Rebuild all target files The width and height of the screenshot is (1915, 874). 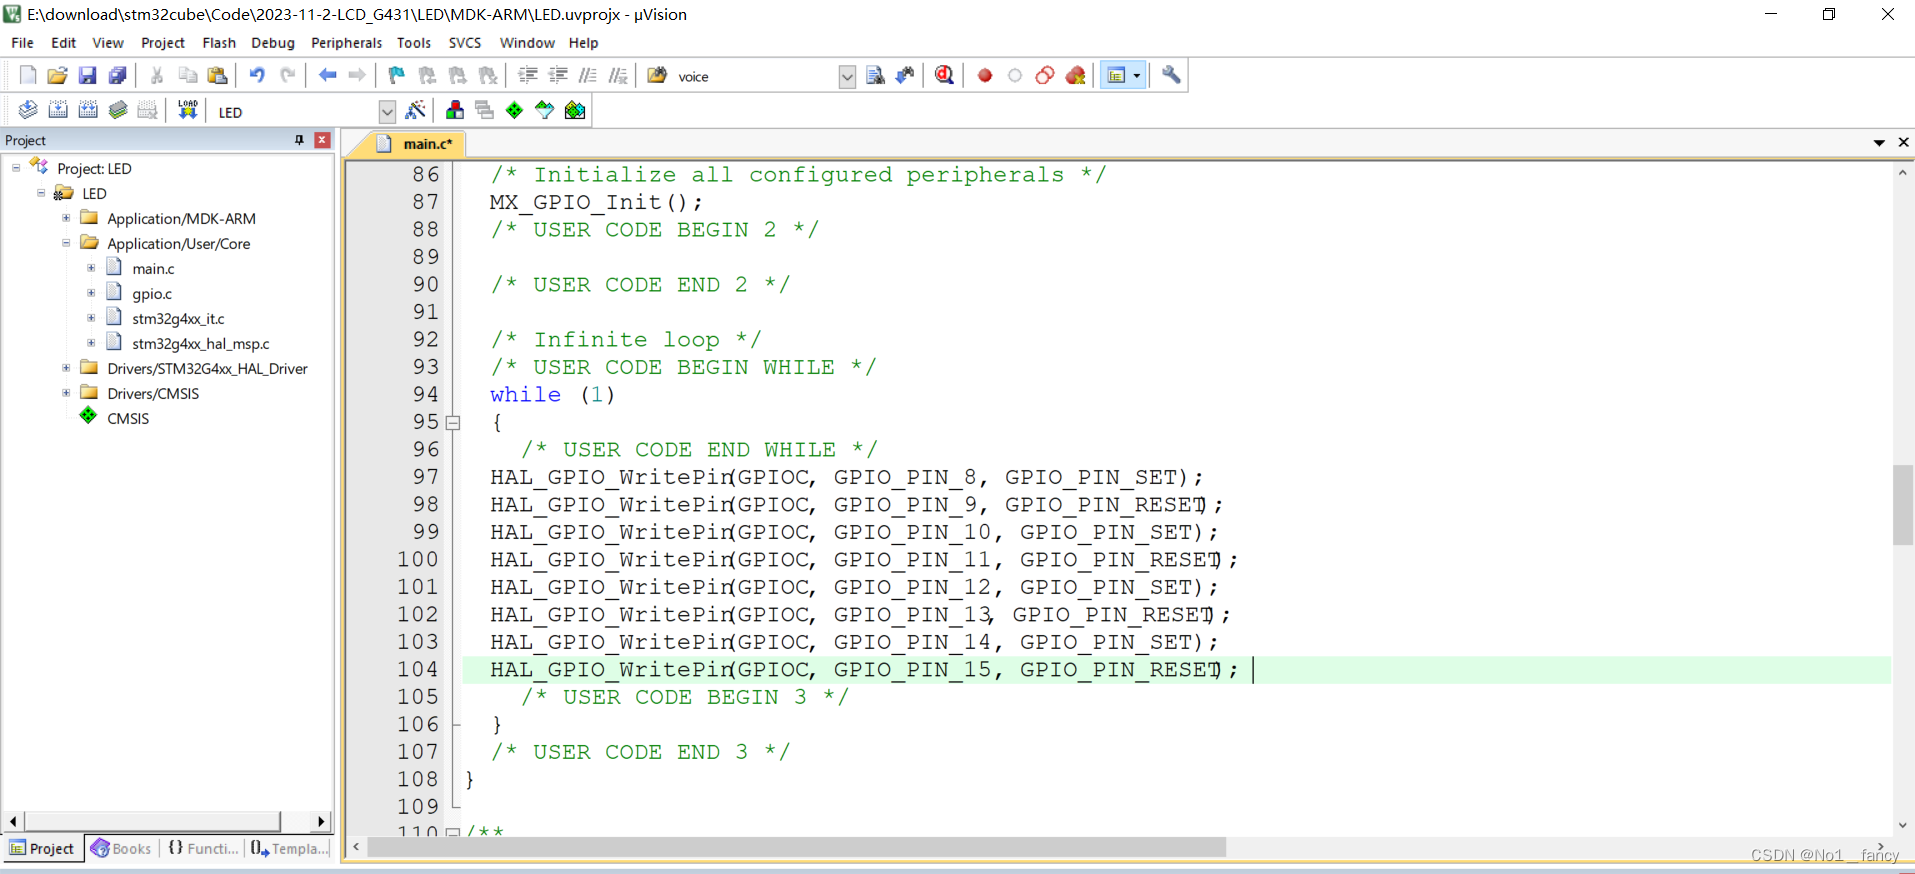point(88,110)
